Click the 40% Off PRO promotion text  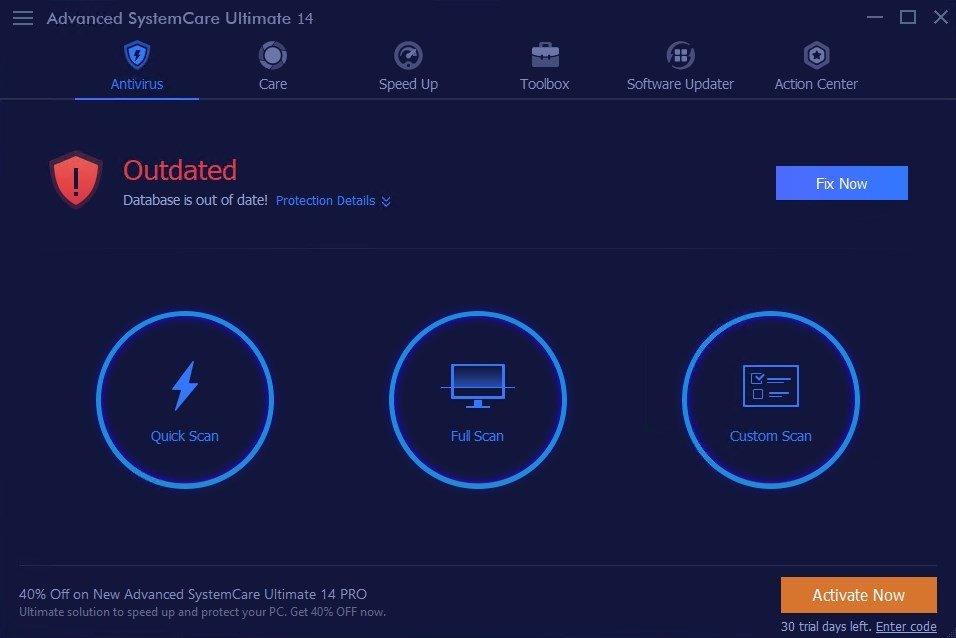pos(193,594)
